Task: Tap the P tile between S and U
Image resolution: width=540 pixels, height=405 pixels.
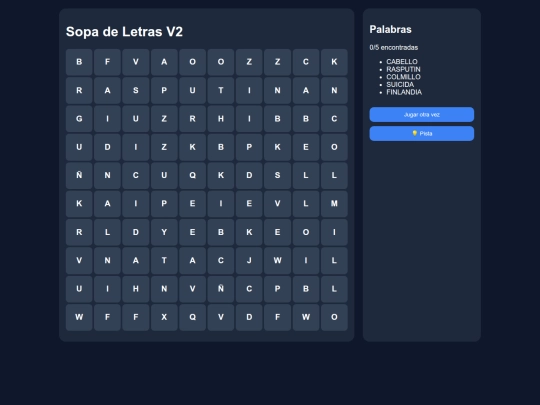Action: pyautogui.click(x=164, y=90)
